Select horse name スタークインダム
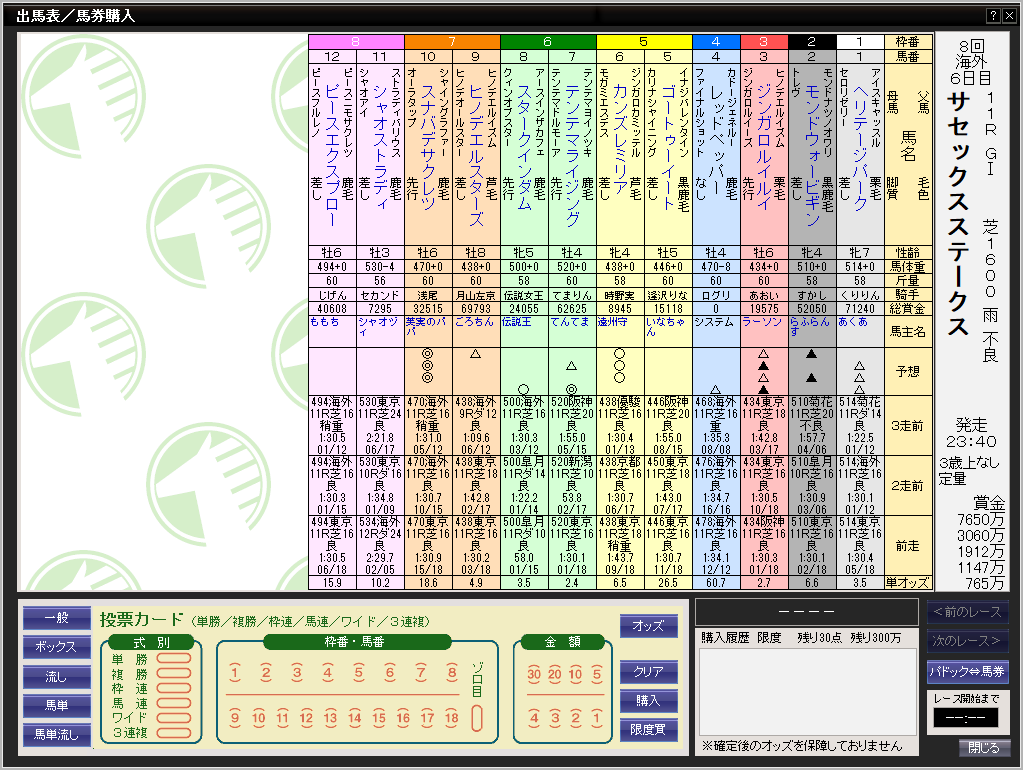The image size is (1023, 770). tap(524, 147)
